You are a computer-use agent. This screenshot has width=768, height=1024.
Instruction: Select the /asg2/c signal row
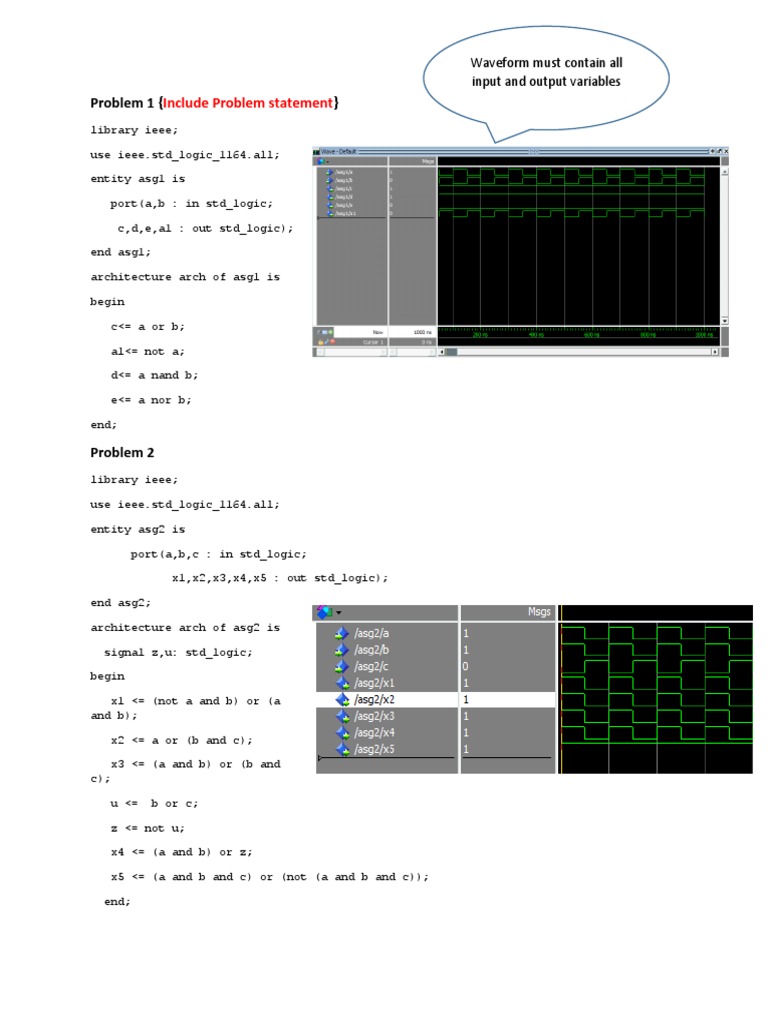coord(387,666)
